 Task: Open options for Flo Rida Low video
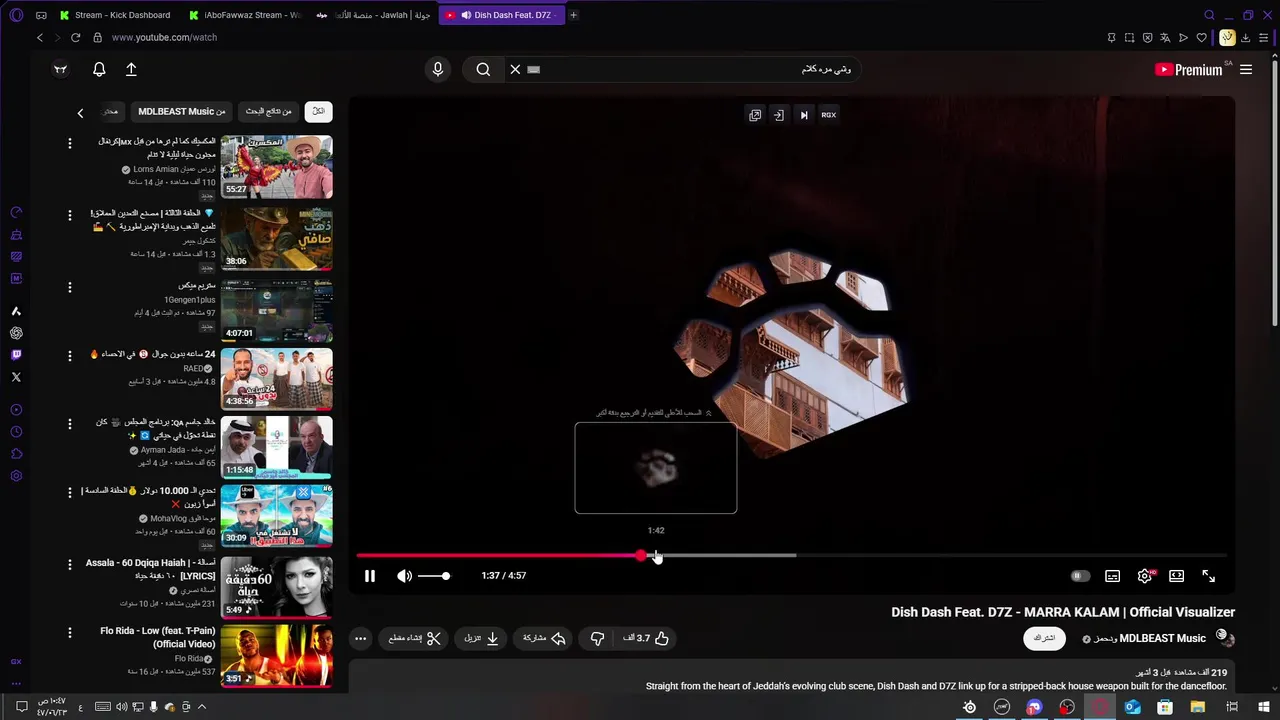(70, 632)
